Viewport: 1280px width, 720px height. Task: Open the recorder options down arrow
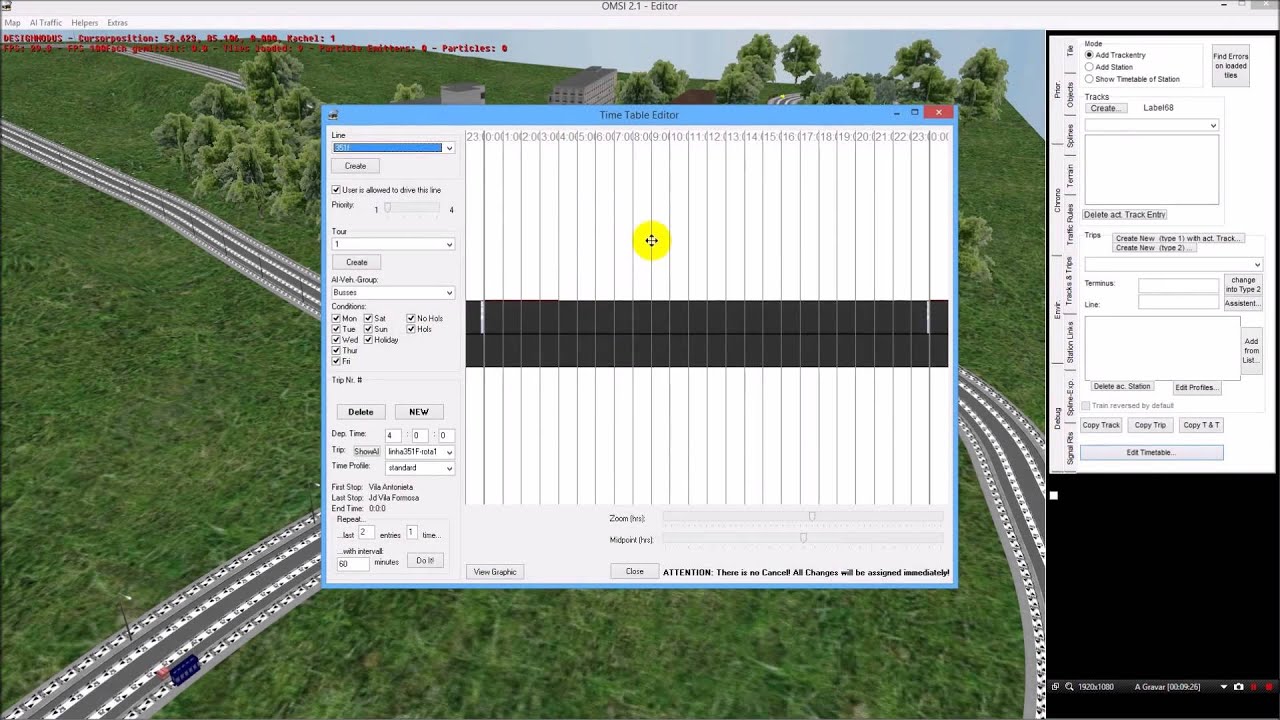click(x=1224, y=687)
